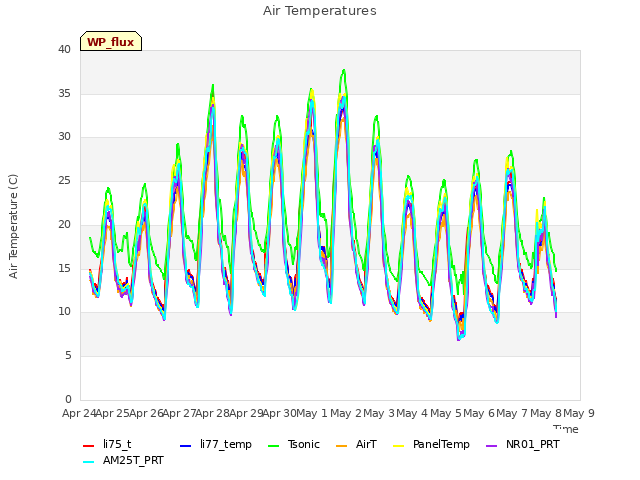Screen dimensions: 640x480
Task: Toggle the AirT legend entry
Action: [x=356, y=444]
